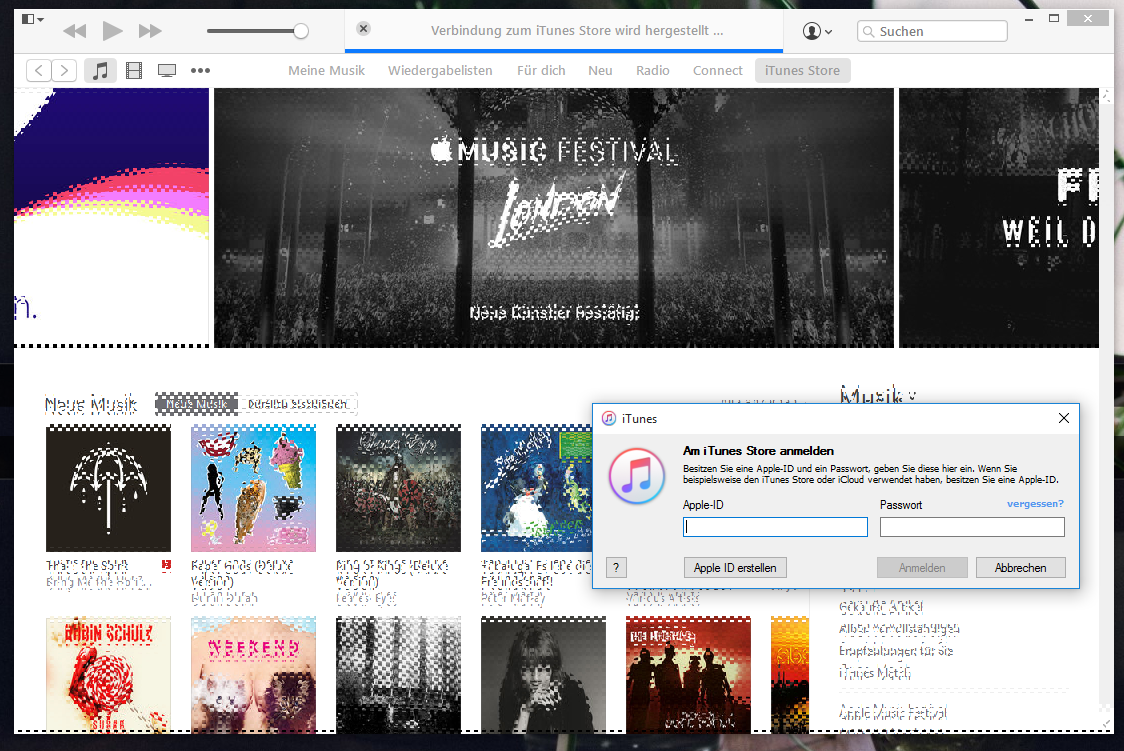Open the checkered grey building album cover
This screenshot has height=751, width=1124.
(399, 674)
